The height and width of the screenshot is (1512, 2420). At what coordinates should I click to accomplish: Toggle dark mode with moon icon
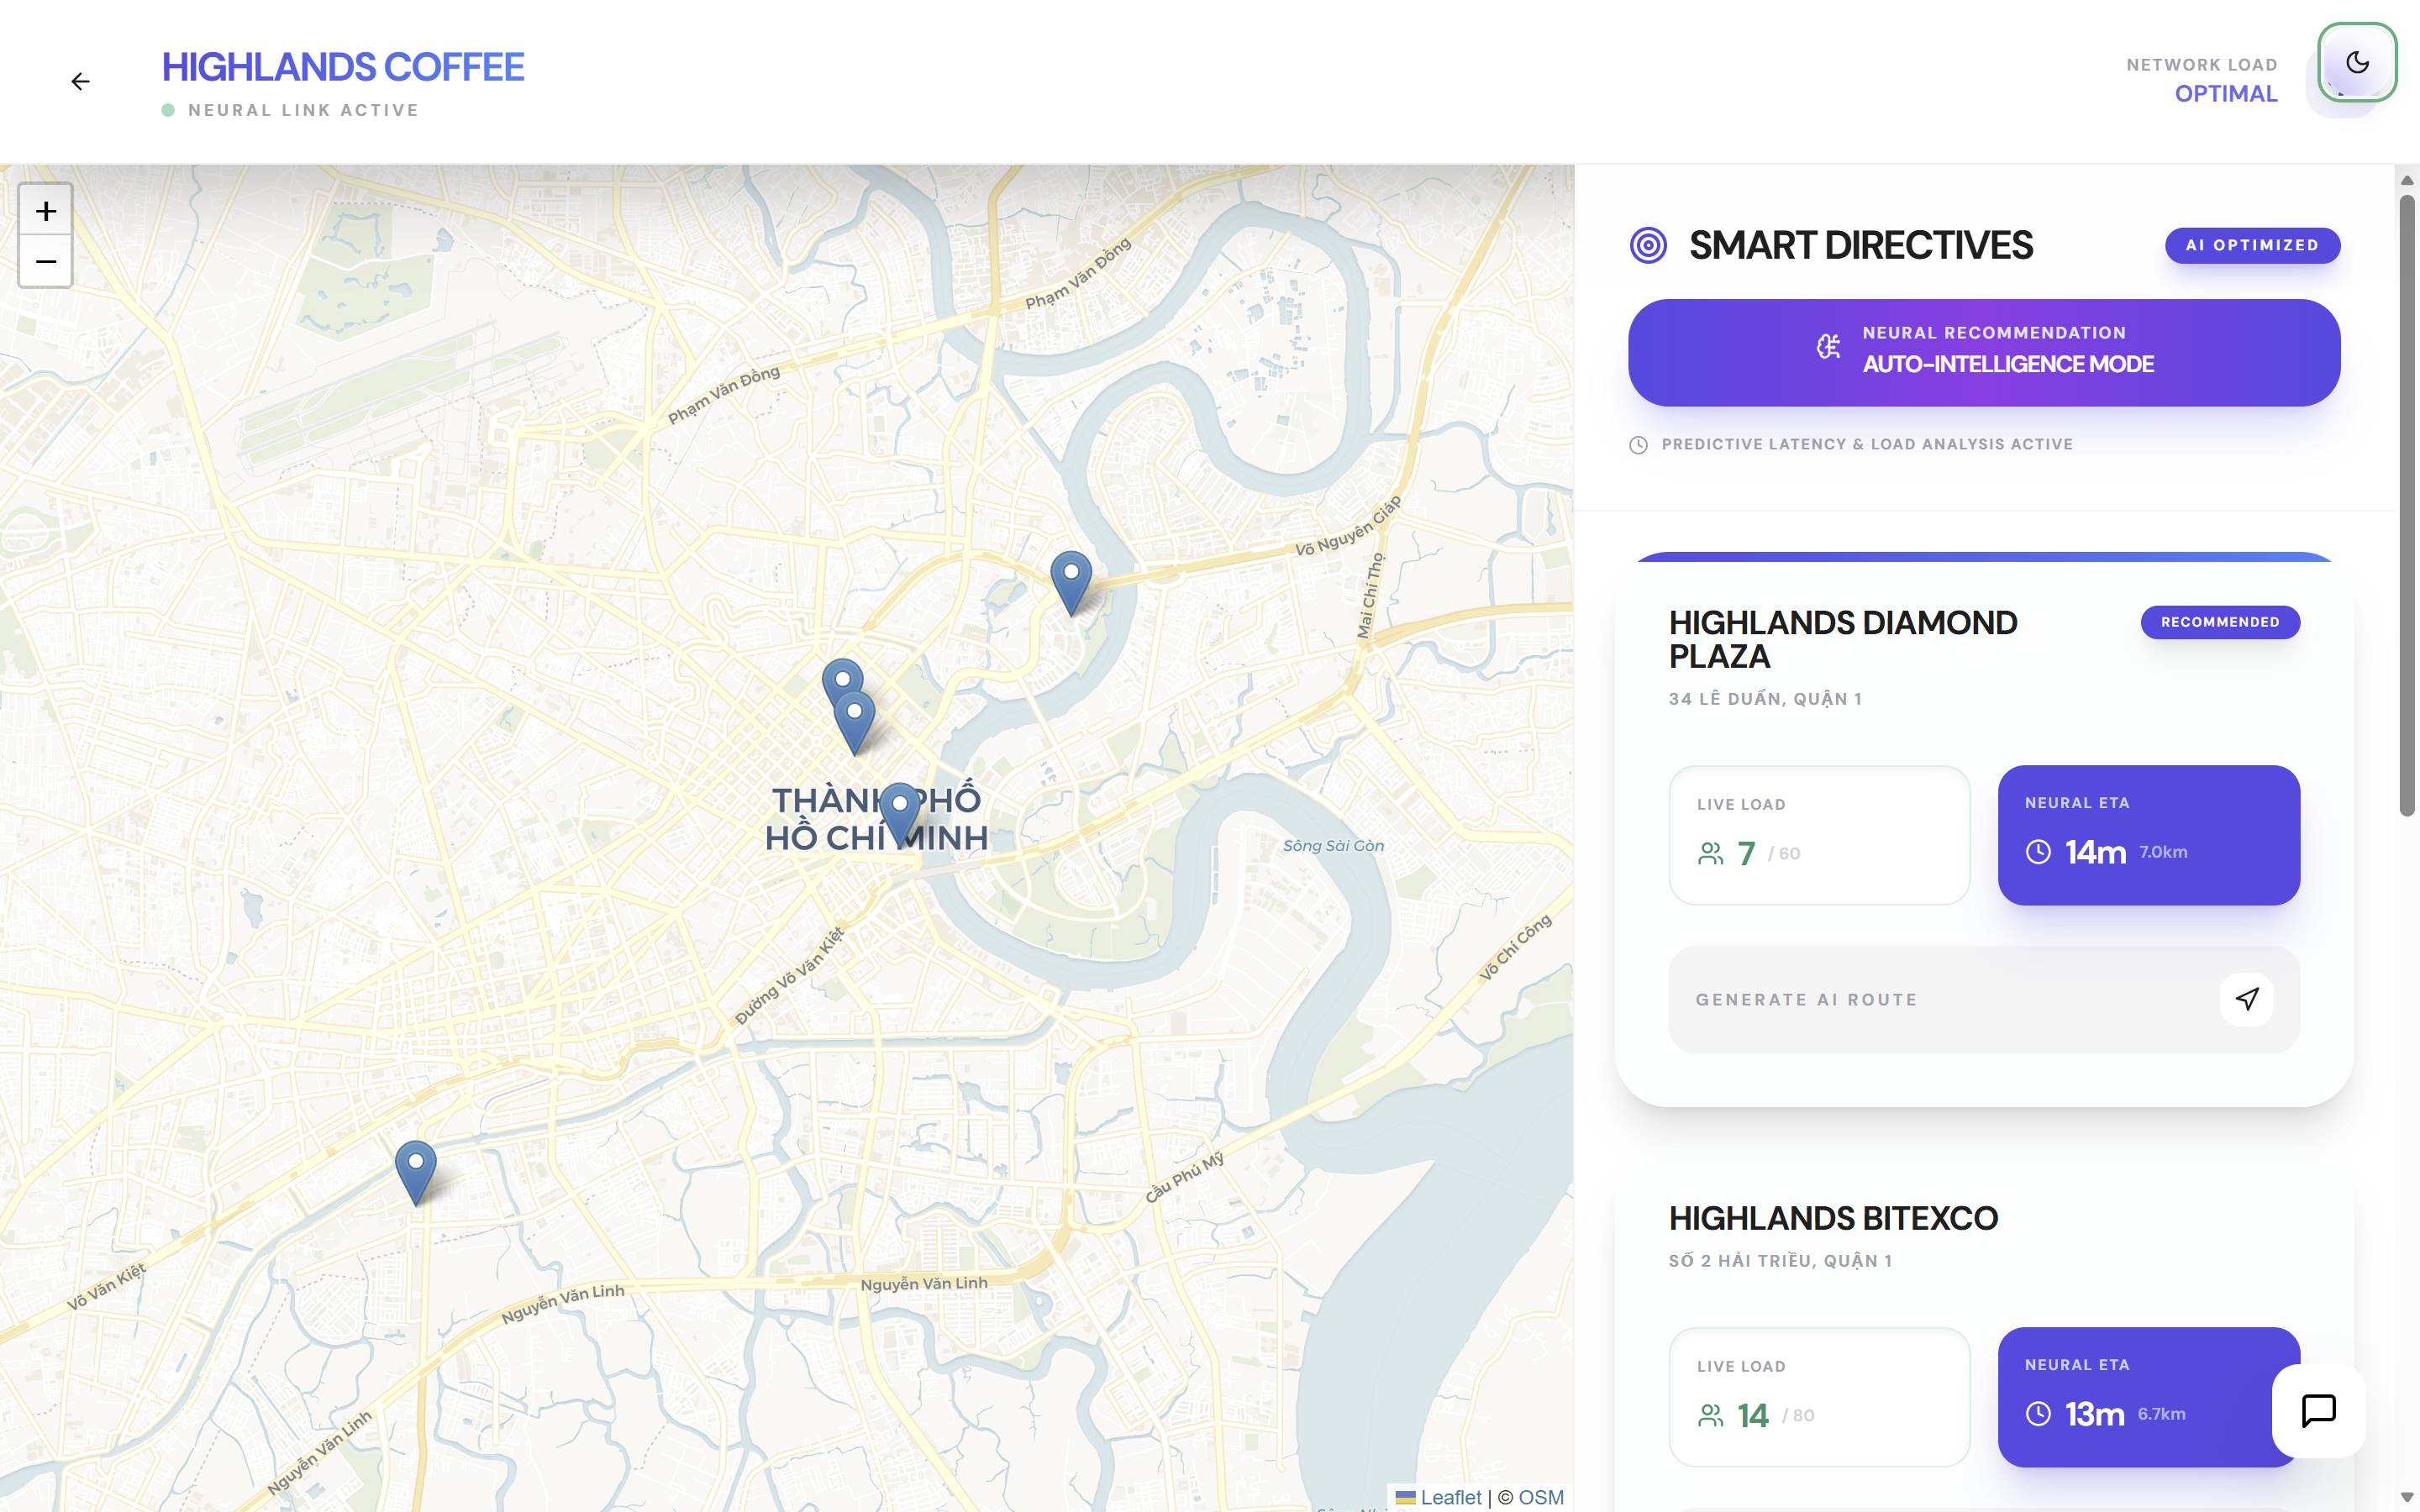(x=2356, y=63)
